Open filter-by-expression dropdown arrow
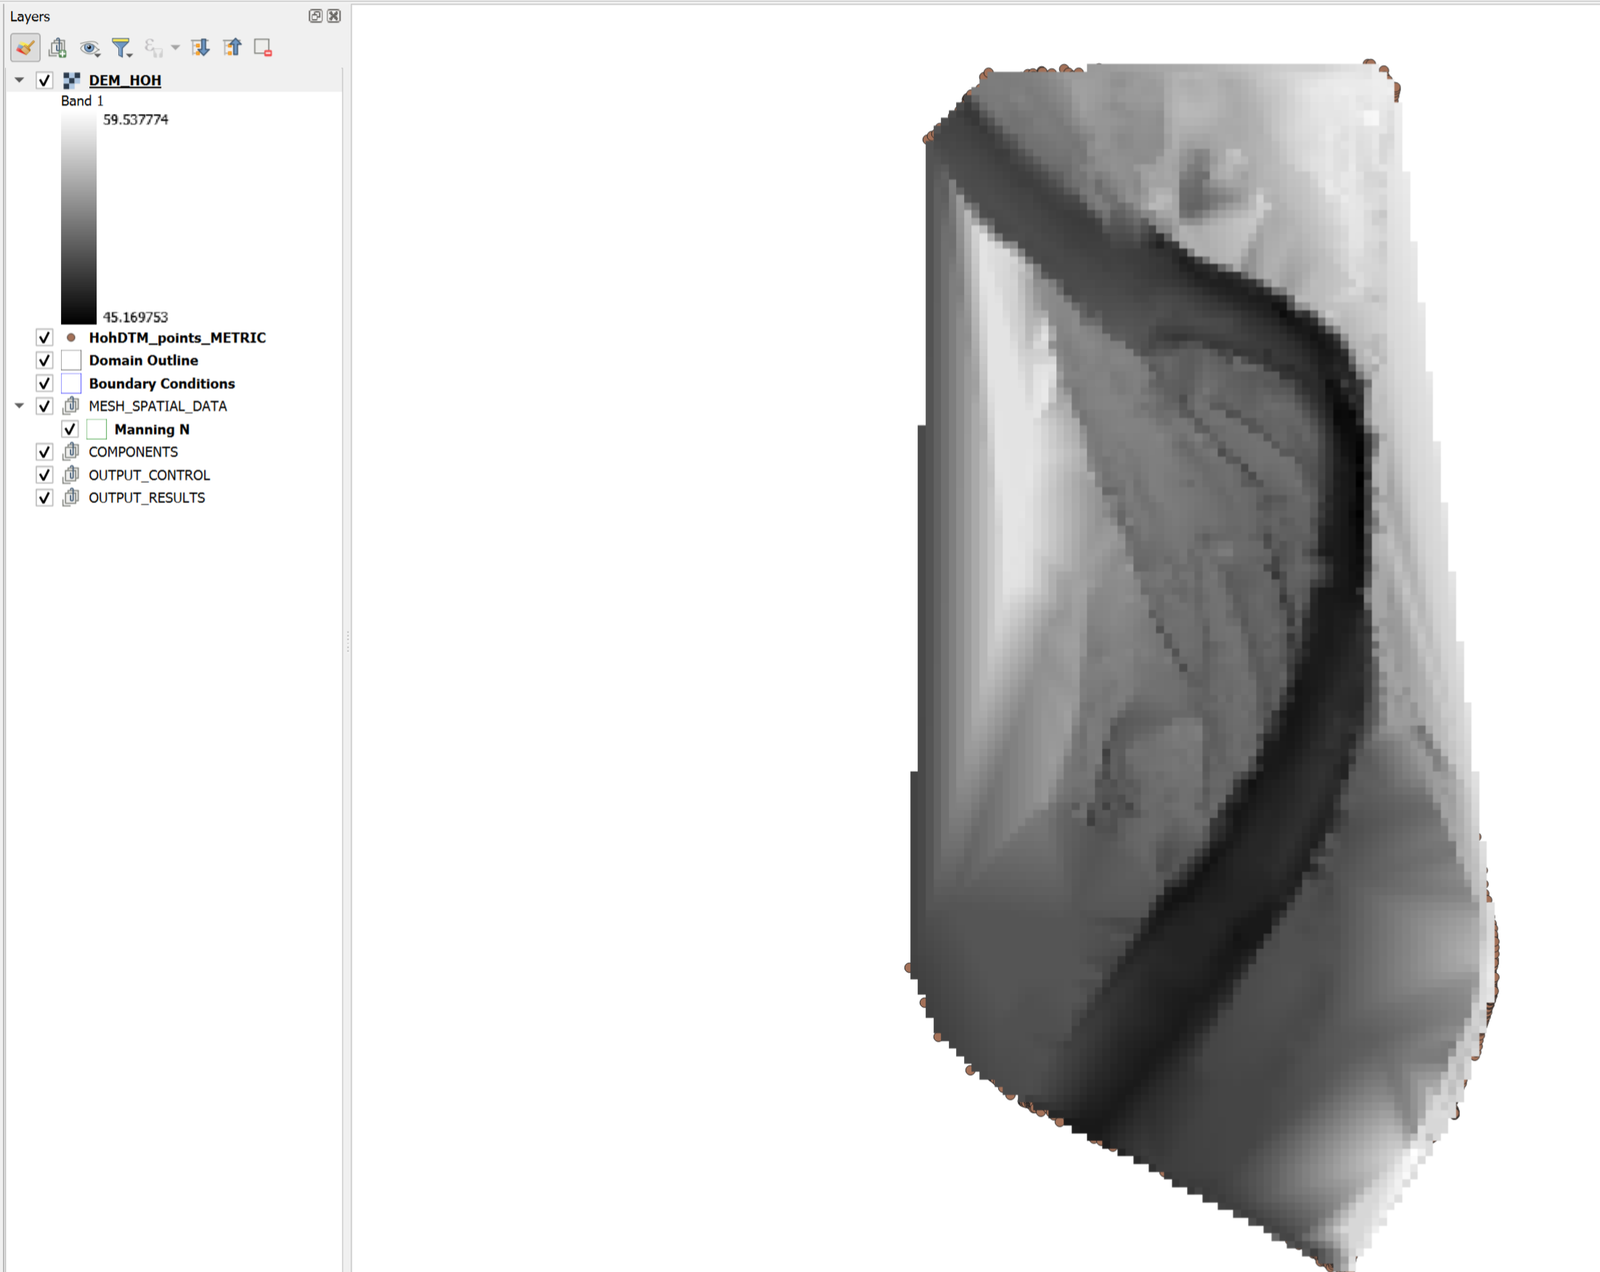 click(x=175, y=47)
